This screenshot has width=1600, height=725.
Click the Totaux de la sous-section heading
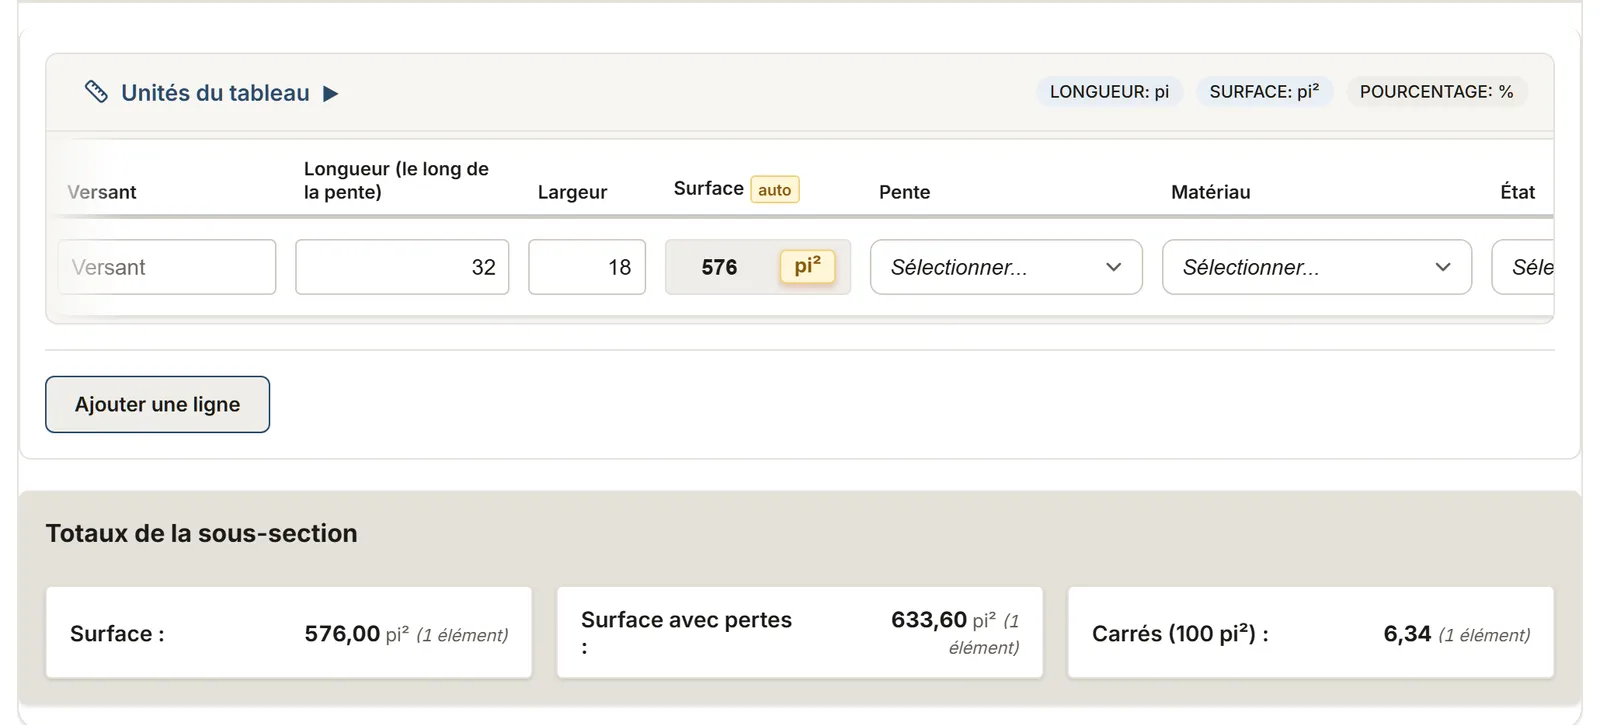[x=201, y=533]
